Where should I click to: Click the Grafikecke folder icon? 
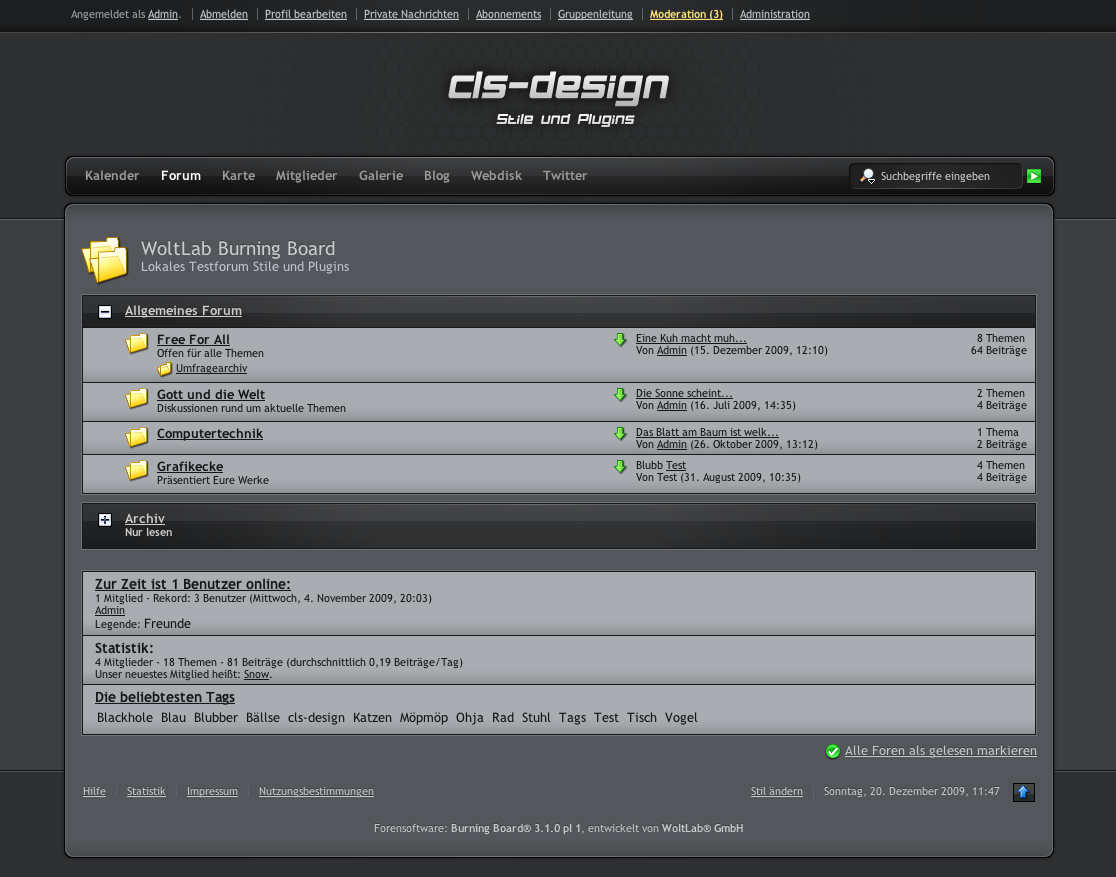(137, 470)
